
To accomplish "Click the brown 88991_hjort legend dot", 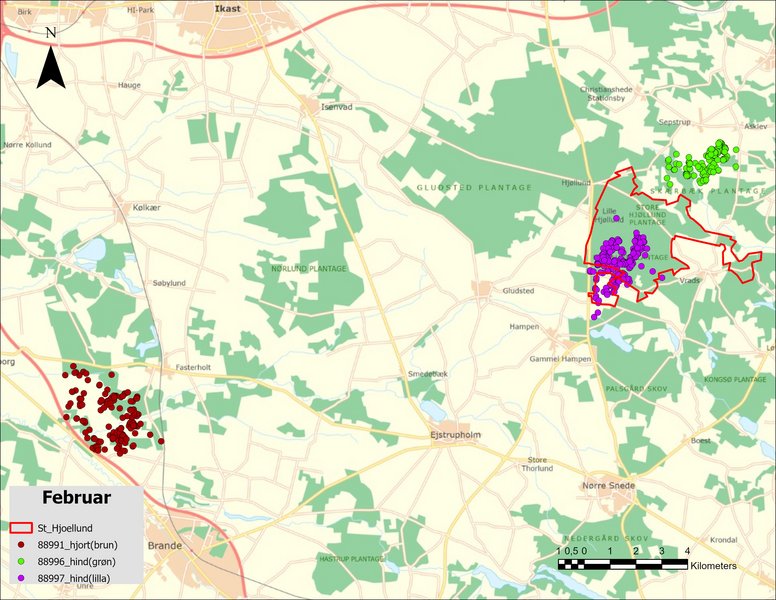I will coord(21,545).
